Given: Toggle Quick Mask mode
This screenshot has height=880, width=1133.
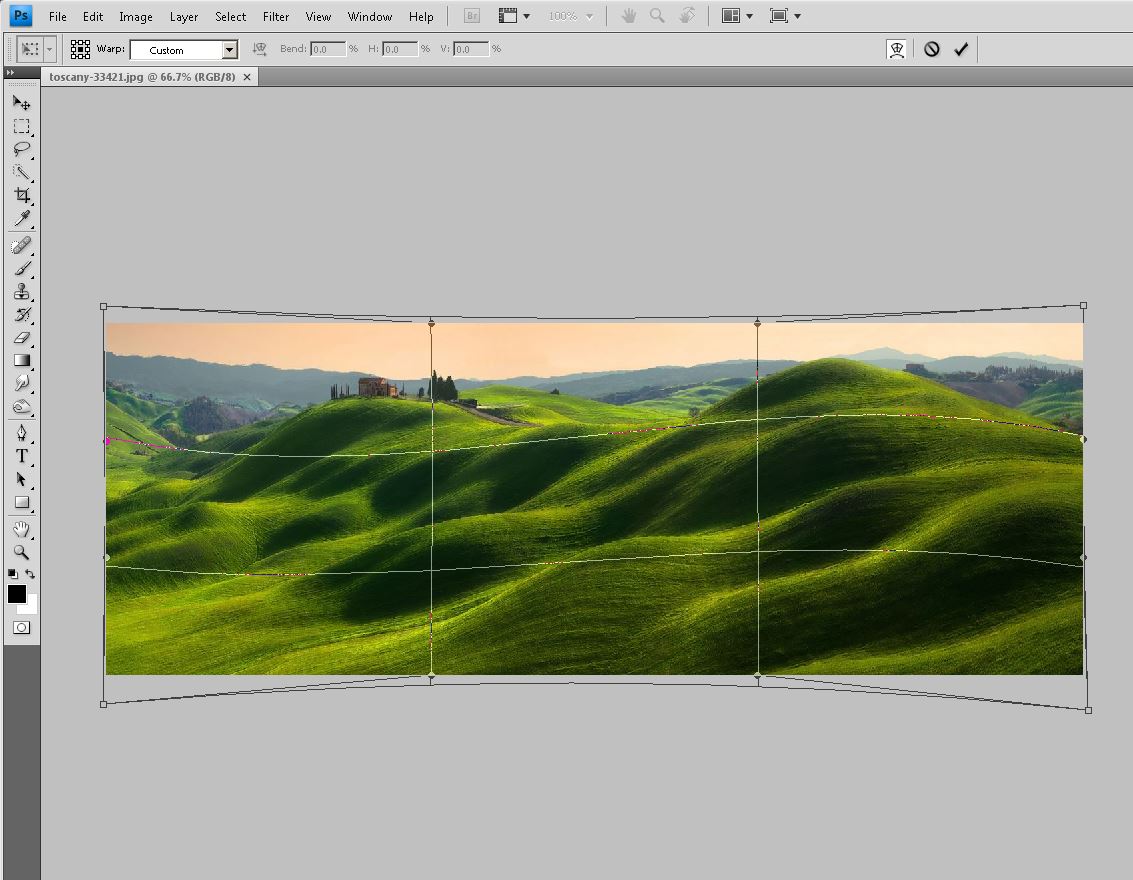Looking at the screenshot, I should pyautogui.click(x=21, y=627).
